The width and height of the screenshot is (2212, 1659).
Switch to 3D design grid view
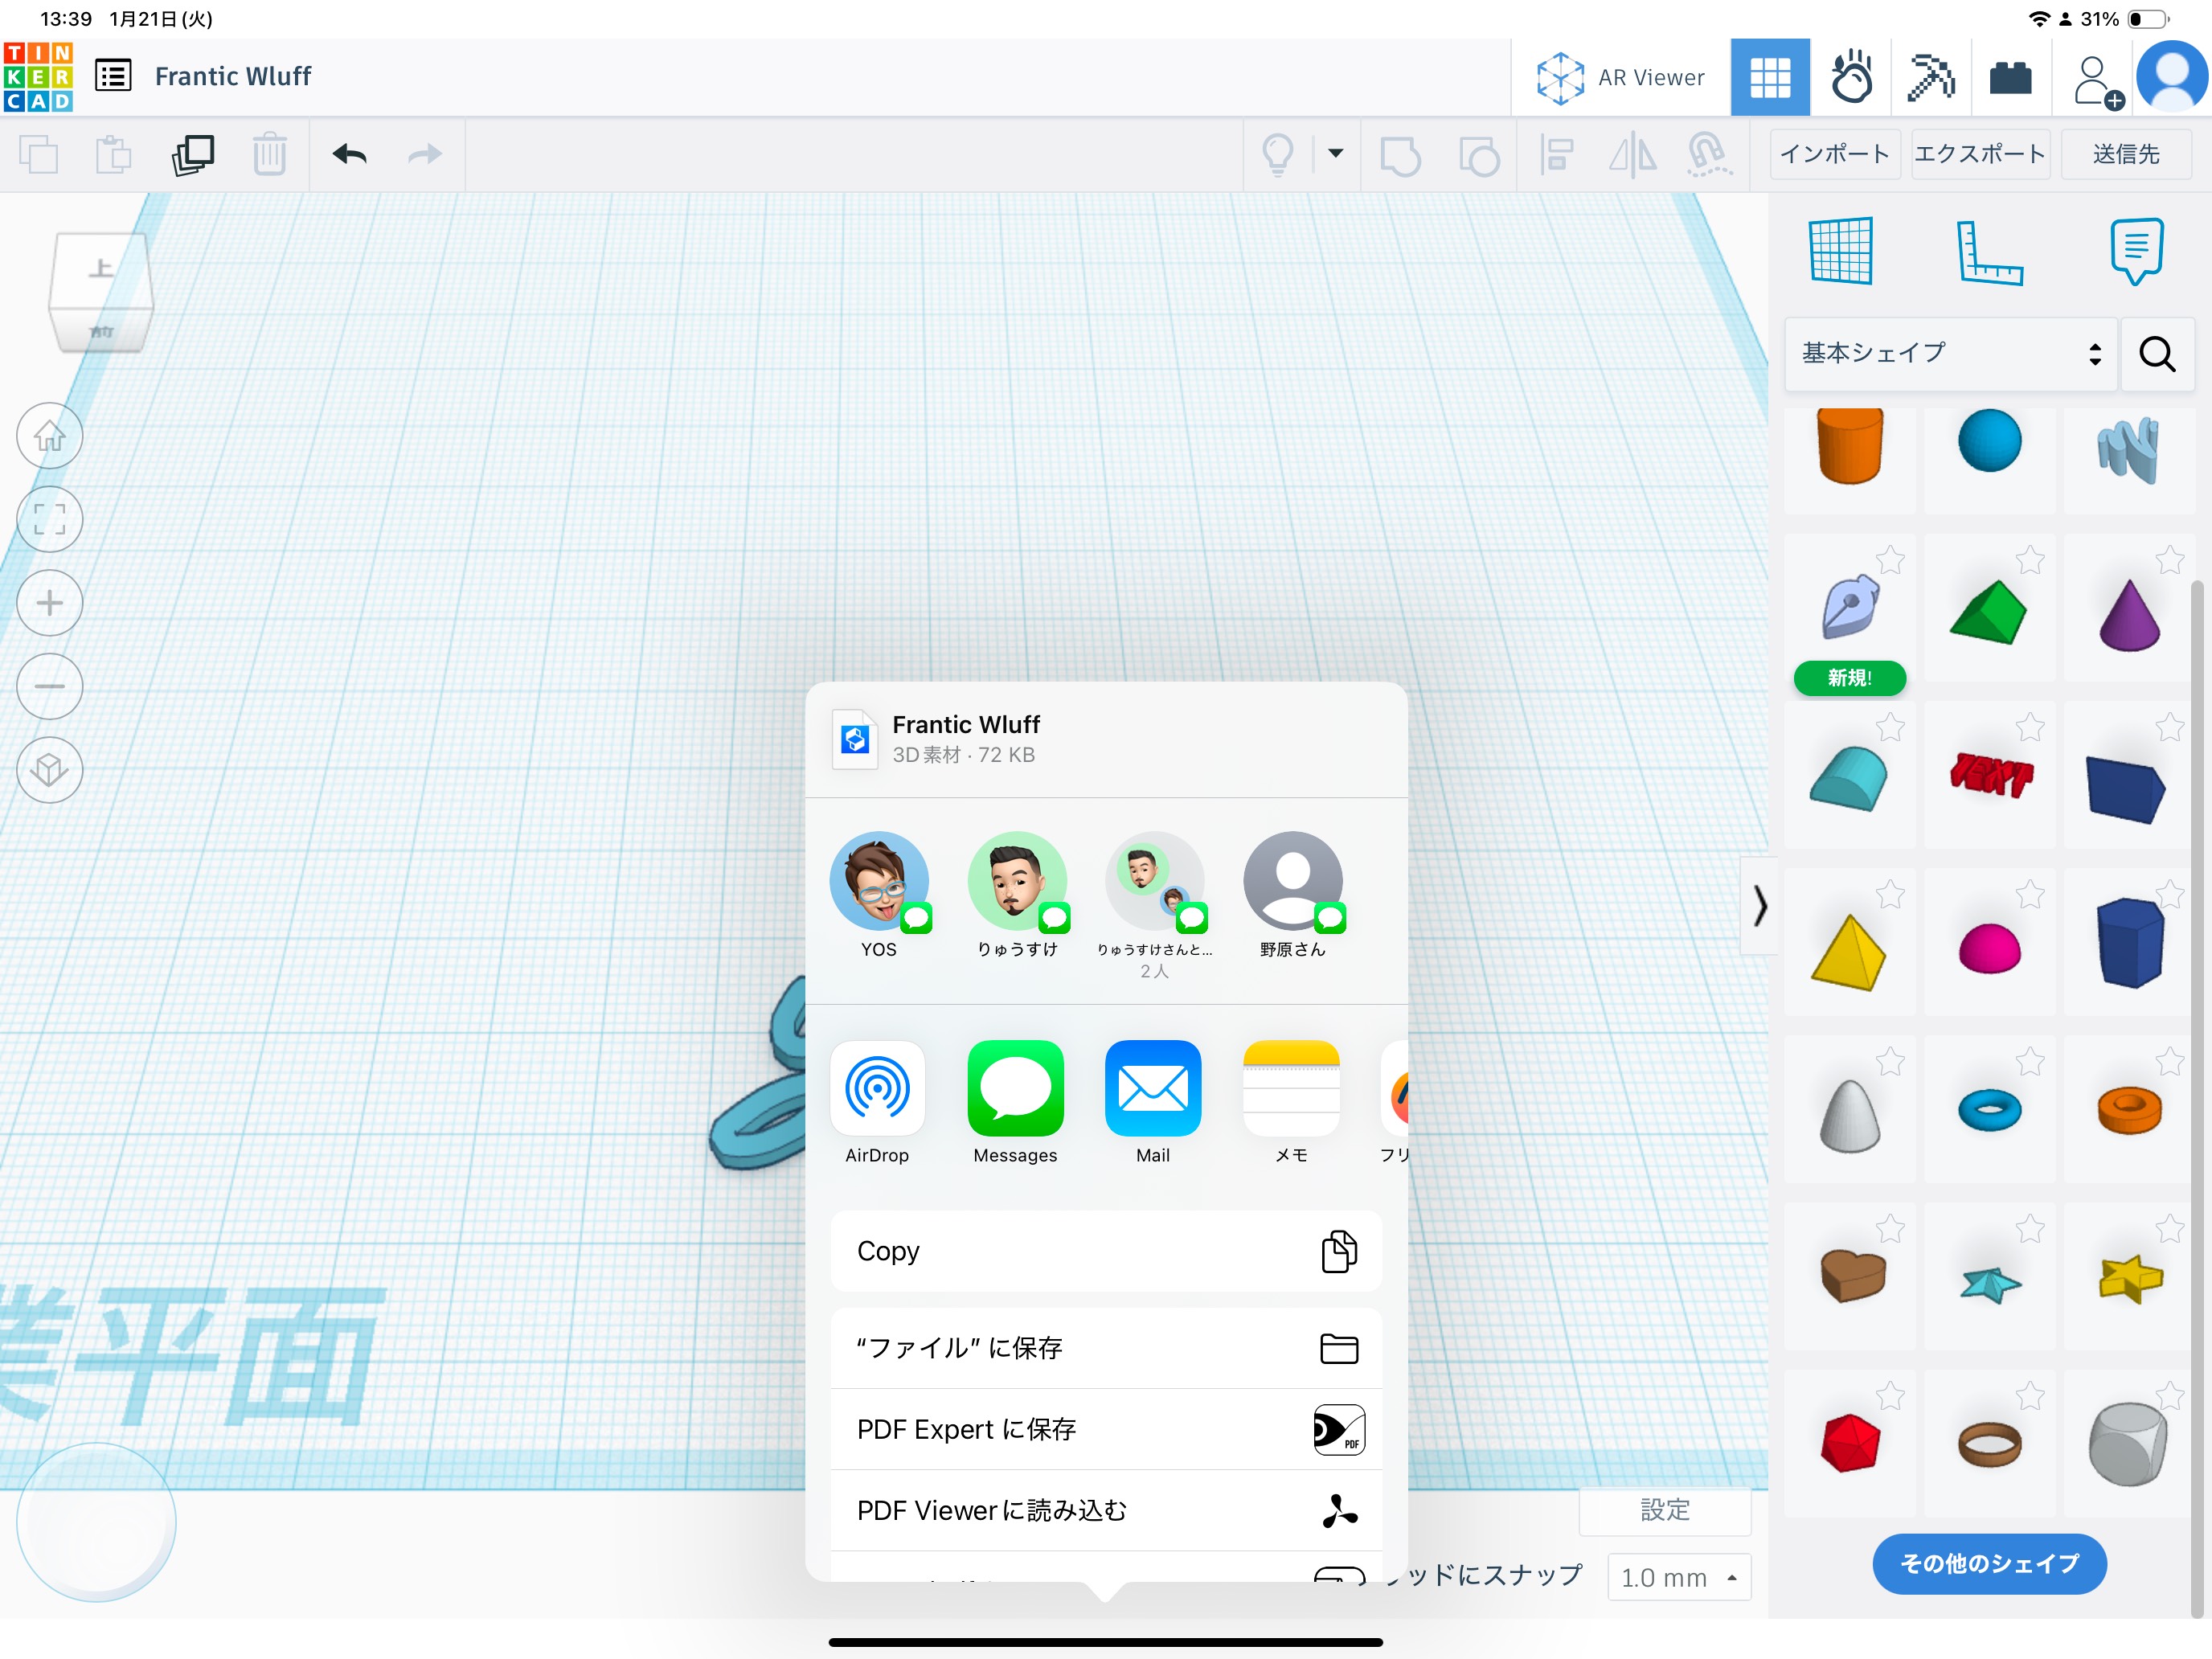pos(1769,77)
